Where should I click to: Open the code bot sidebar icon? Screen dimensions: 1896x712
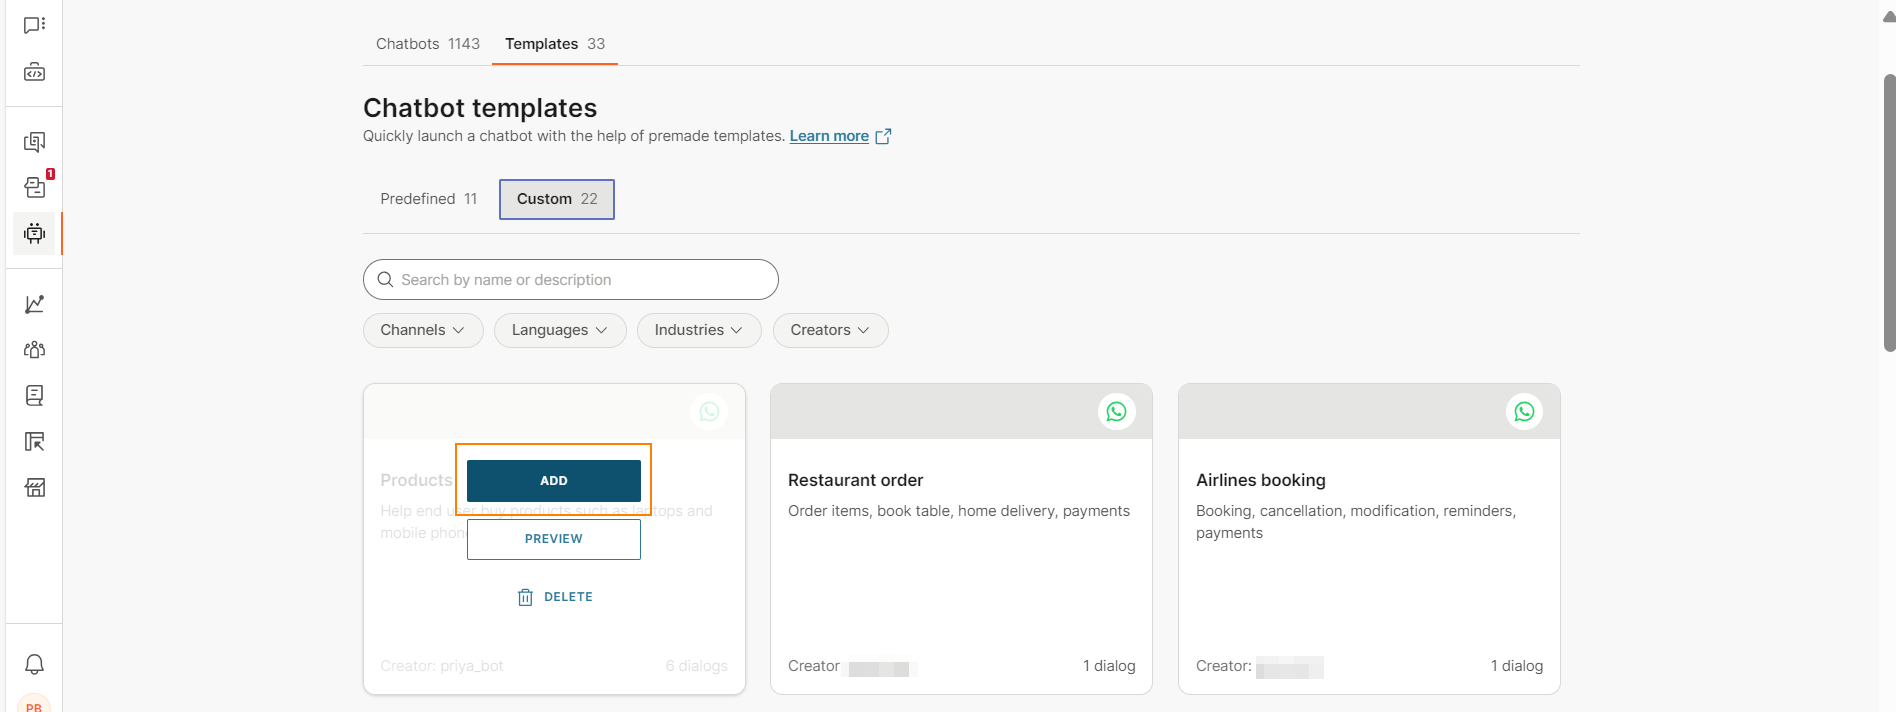point(34,72)
